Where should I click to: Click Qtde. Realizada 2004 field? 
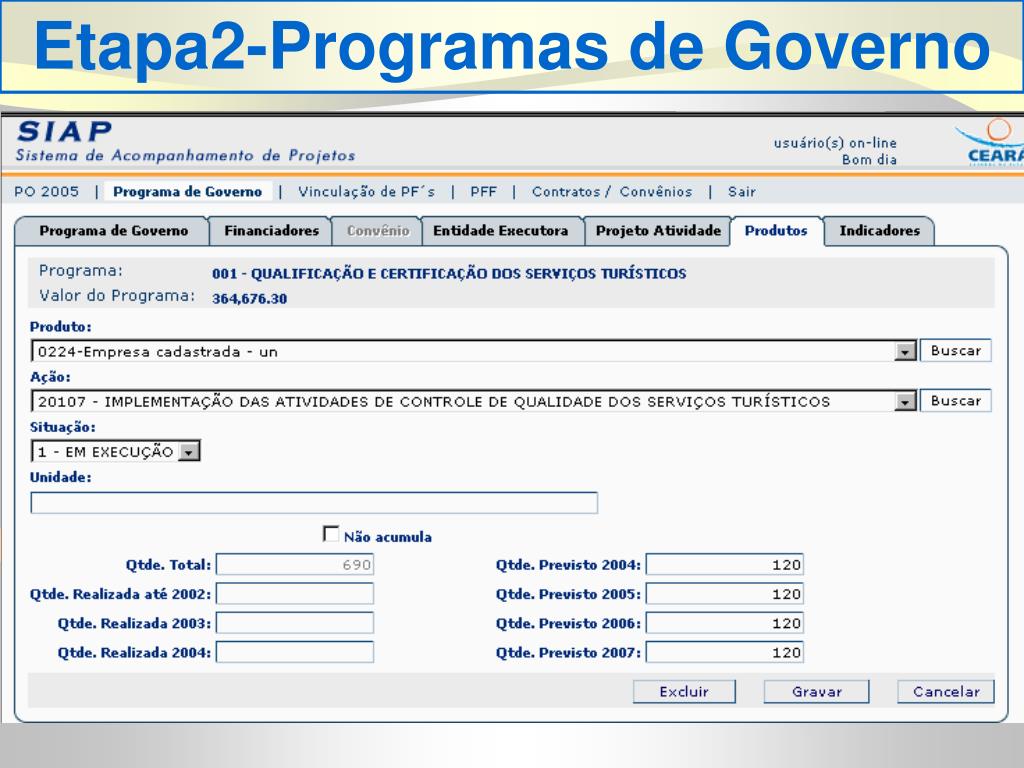(x=295, y=652)
